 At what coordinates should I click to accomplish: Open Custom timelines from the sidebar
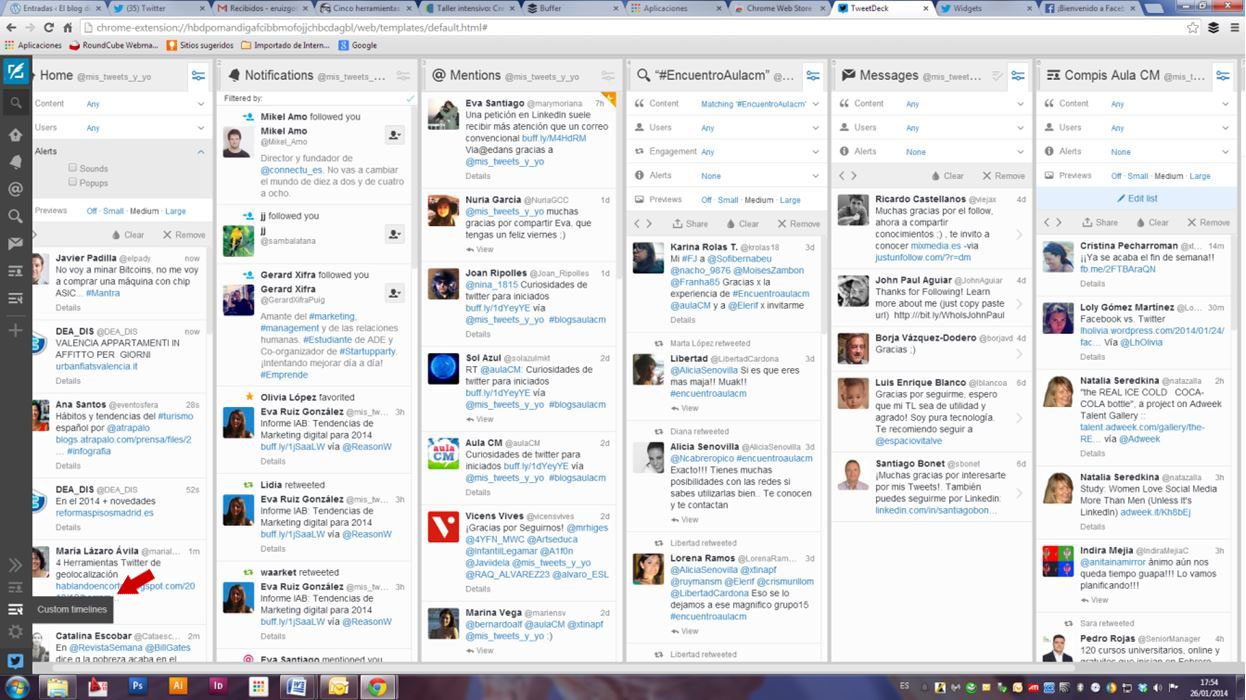[x=16, y=609]
